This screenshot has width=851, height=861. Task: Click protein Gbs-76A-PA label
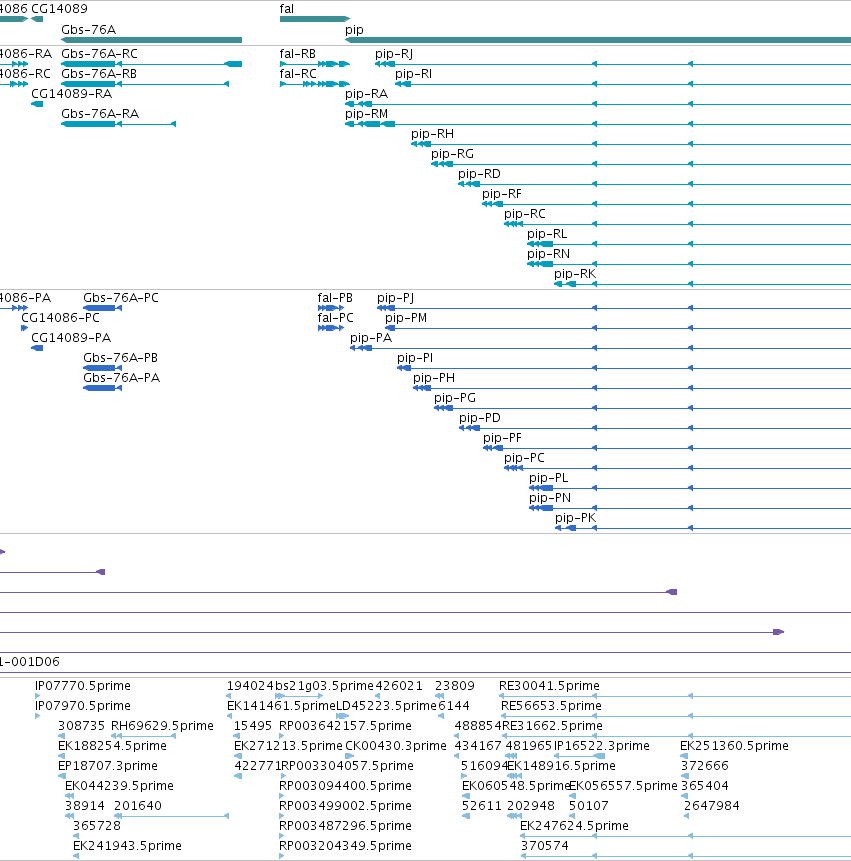[x=121, y=378]
